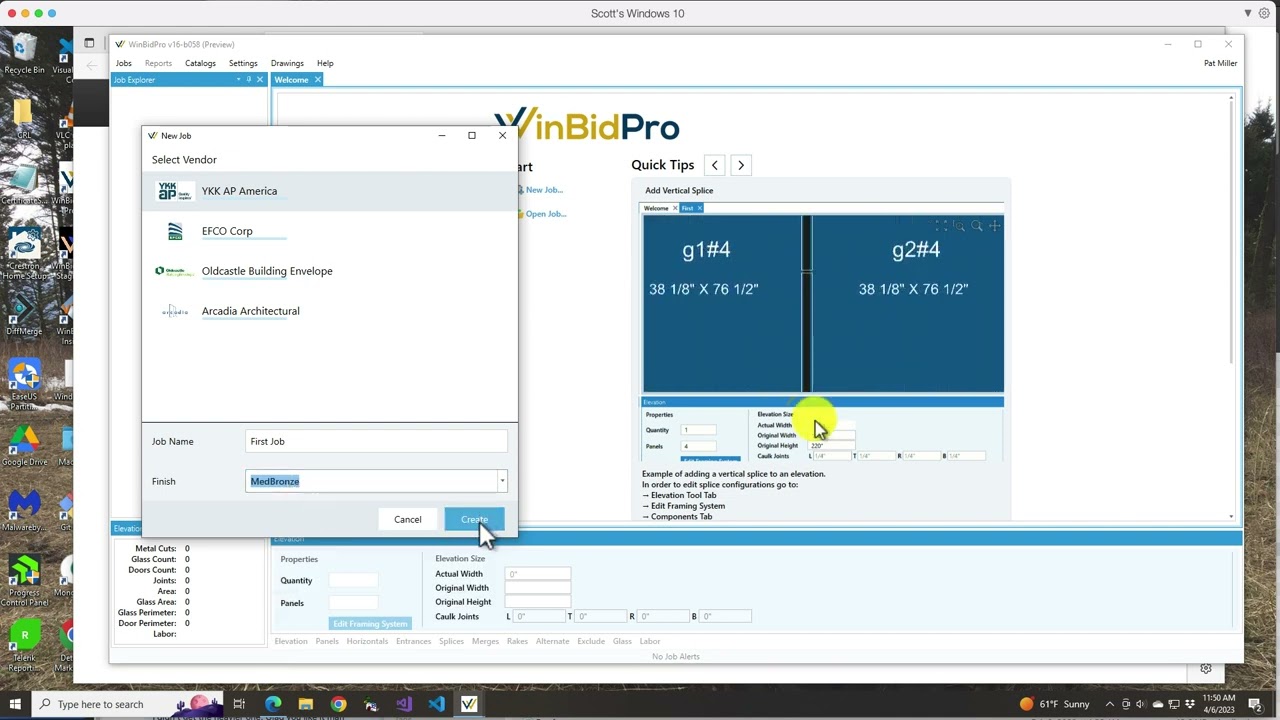
Task: Select the Entrances tab at bottom
Action: 413,641
